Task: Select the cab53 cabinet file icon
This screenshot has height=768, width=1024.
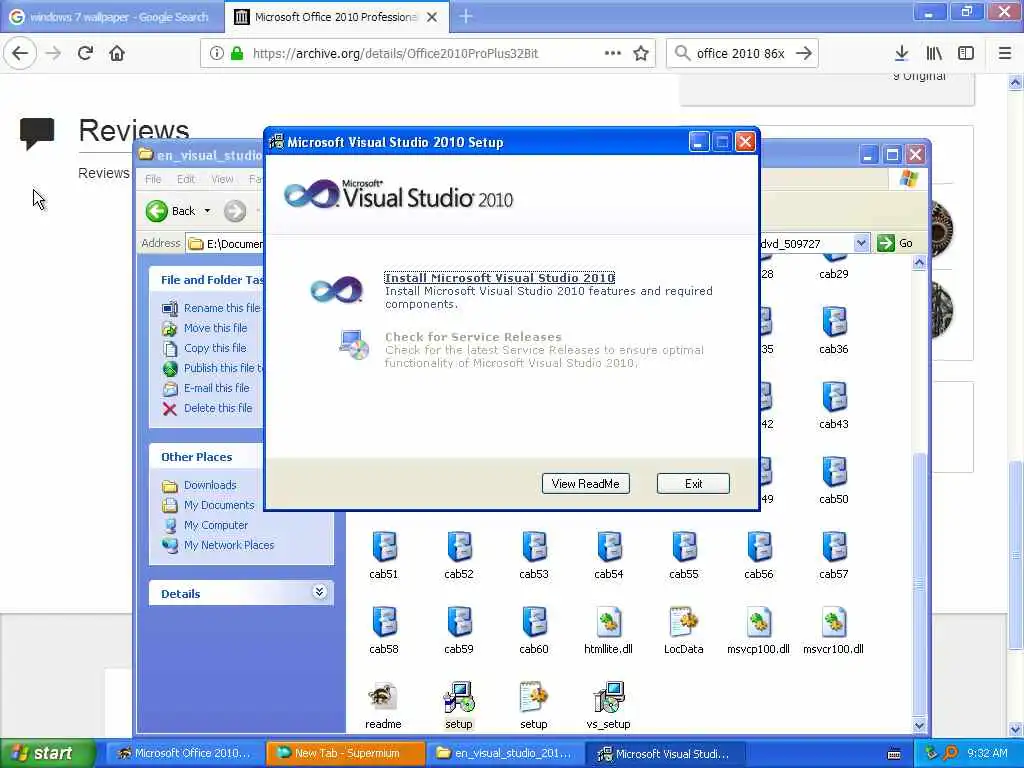Action: pos(534,547)
